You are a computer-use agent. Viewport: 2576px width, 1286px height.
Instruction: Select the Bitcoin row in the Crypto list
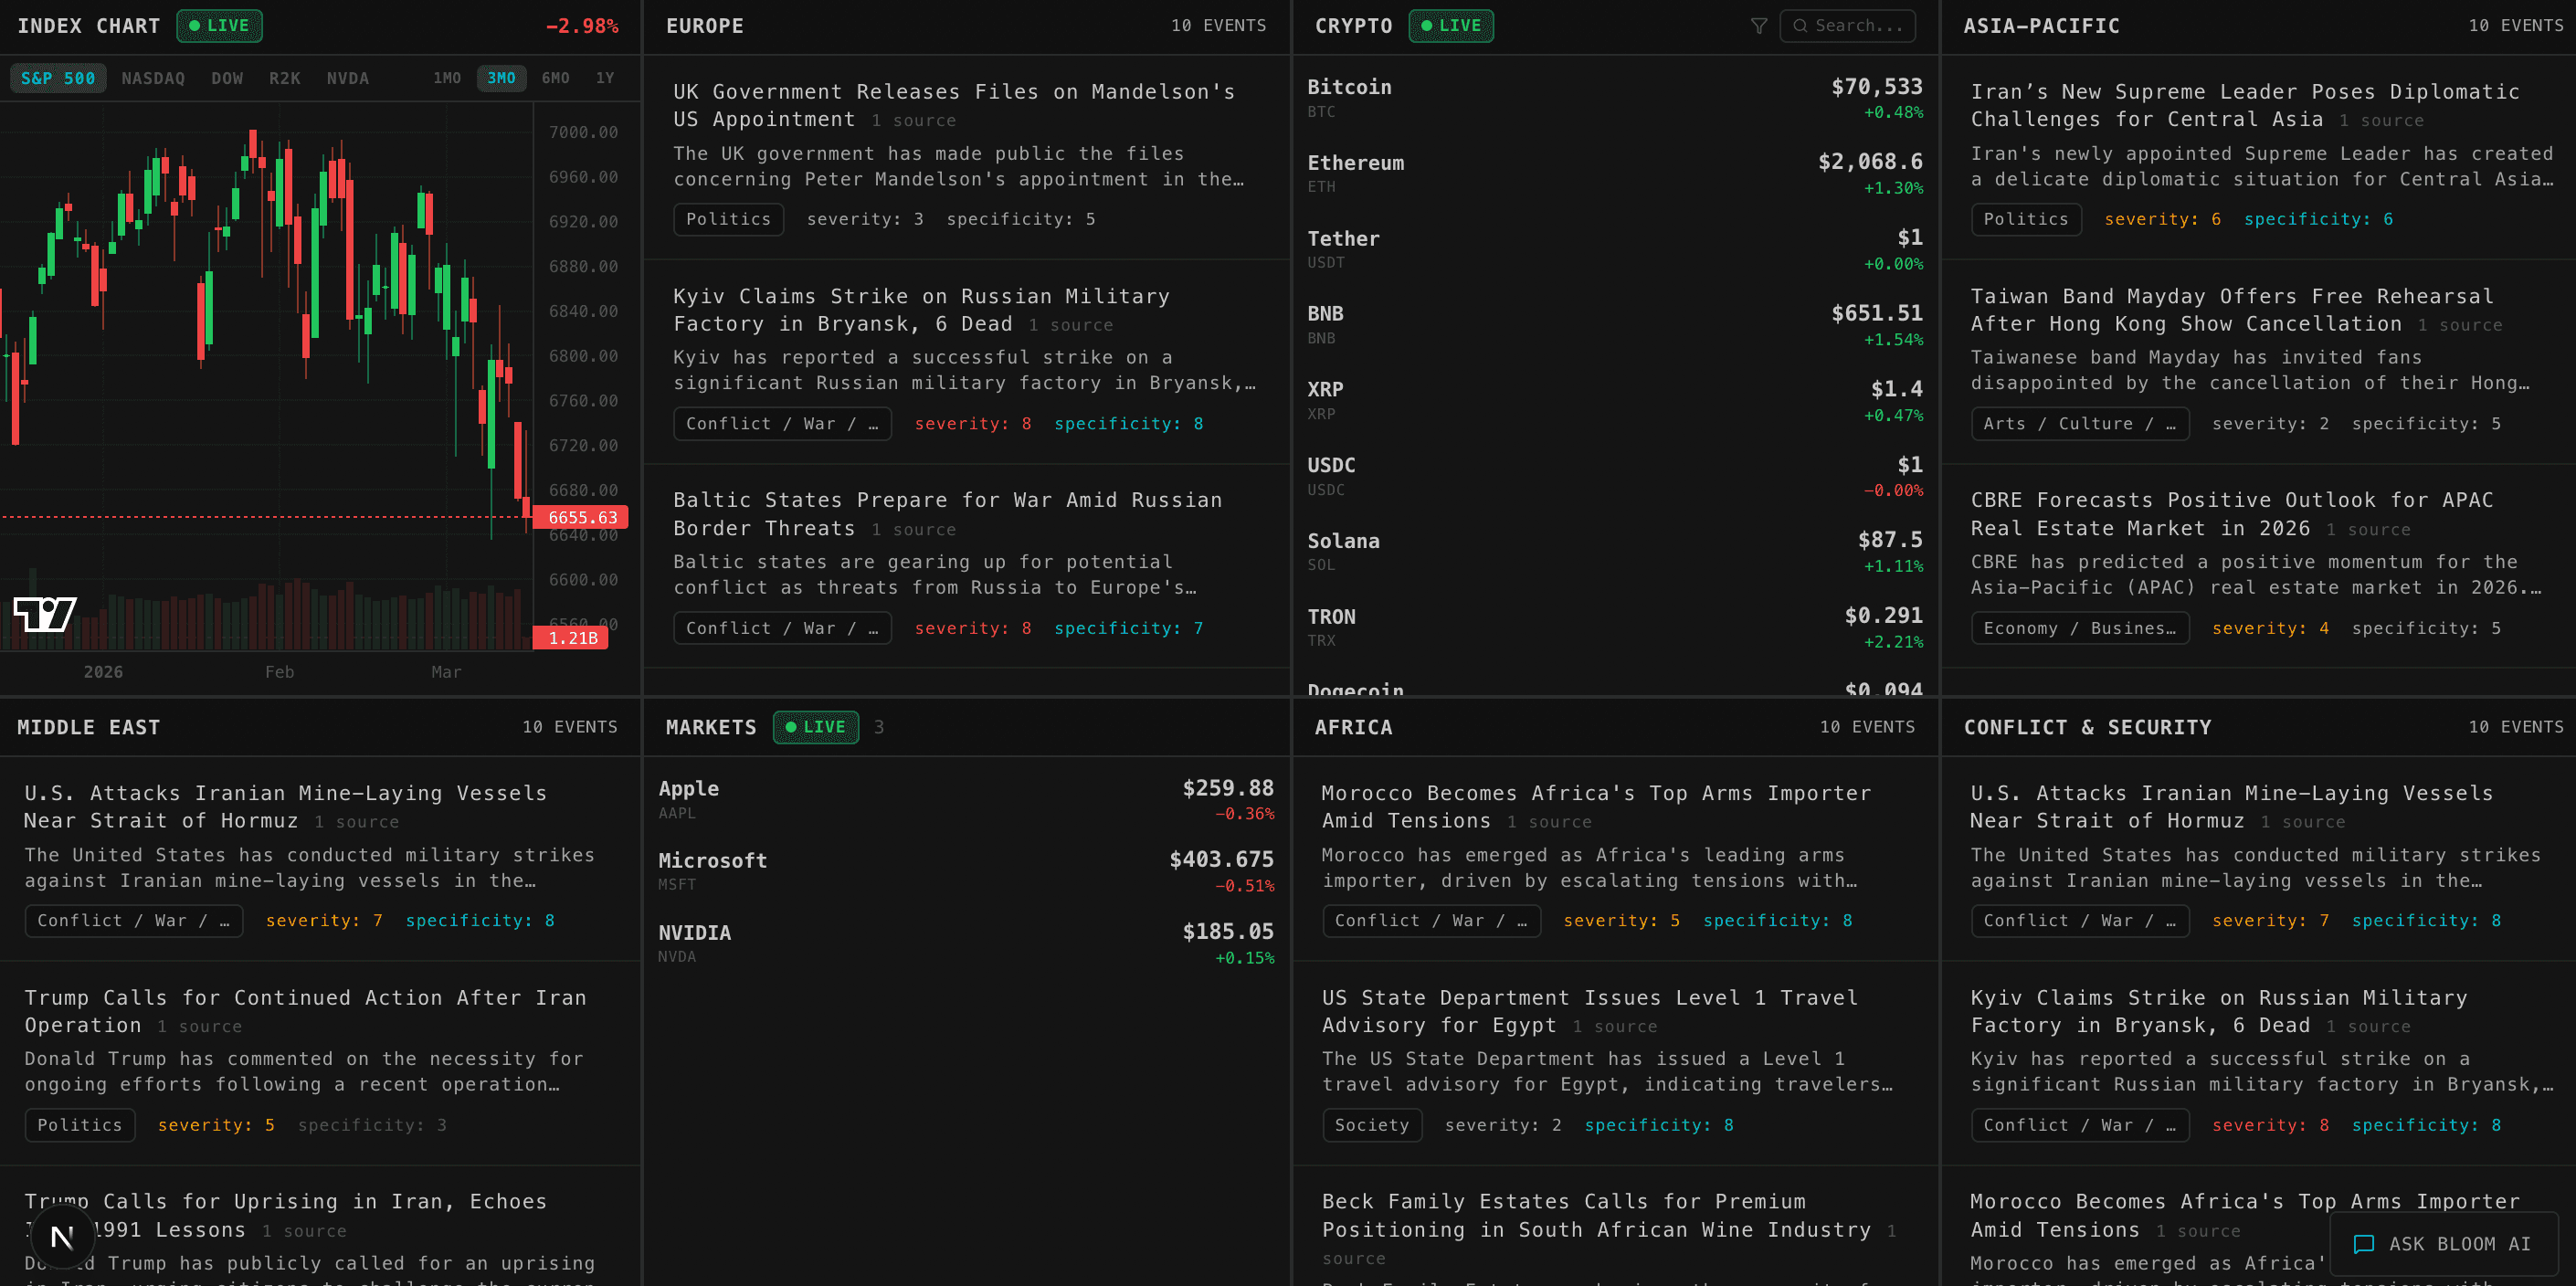(1610, 97)
